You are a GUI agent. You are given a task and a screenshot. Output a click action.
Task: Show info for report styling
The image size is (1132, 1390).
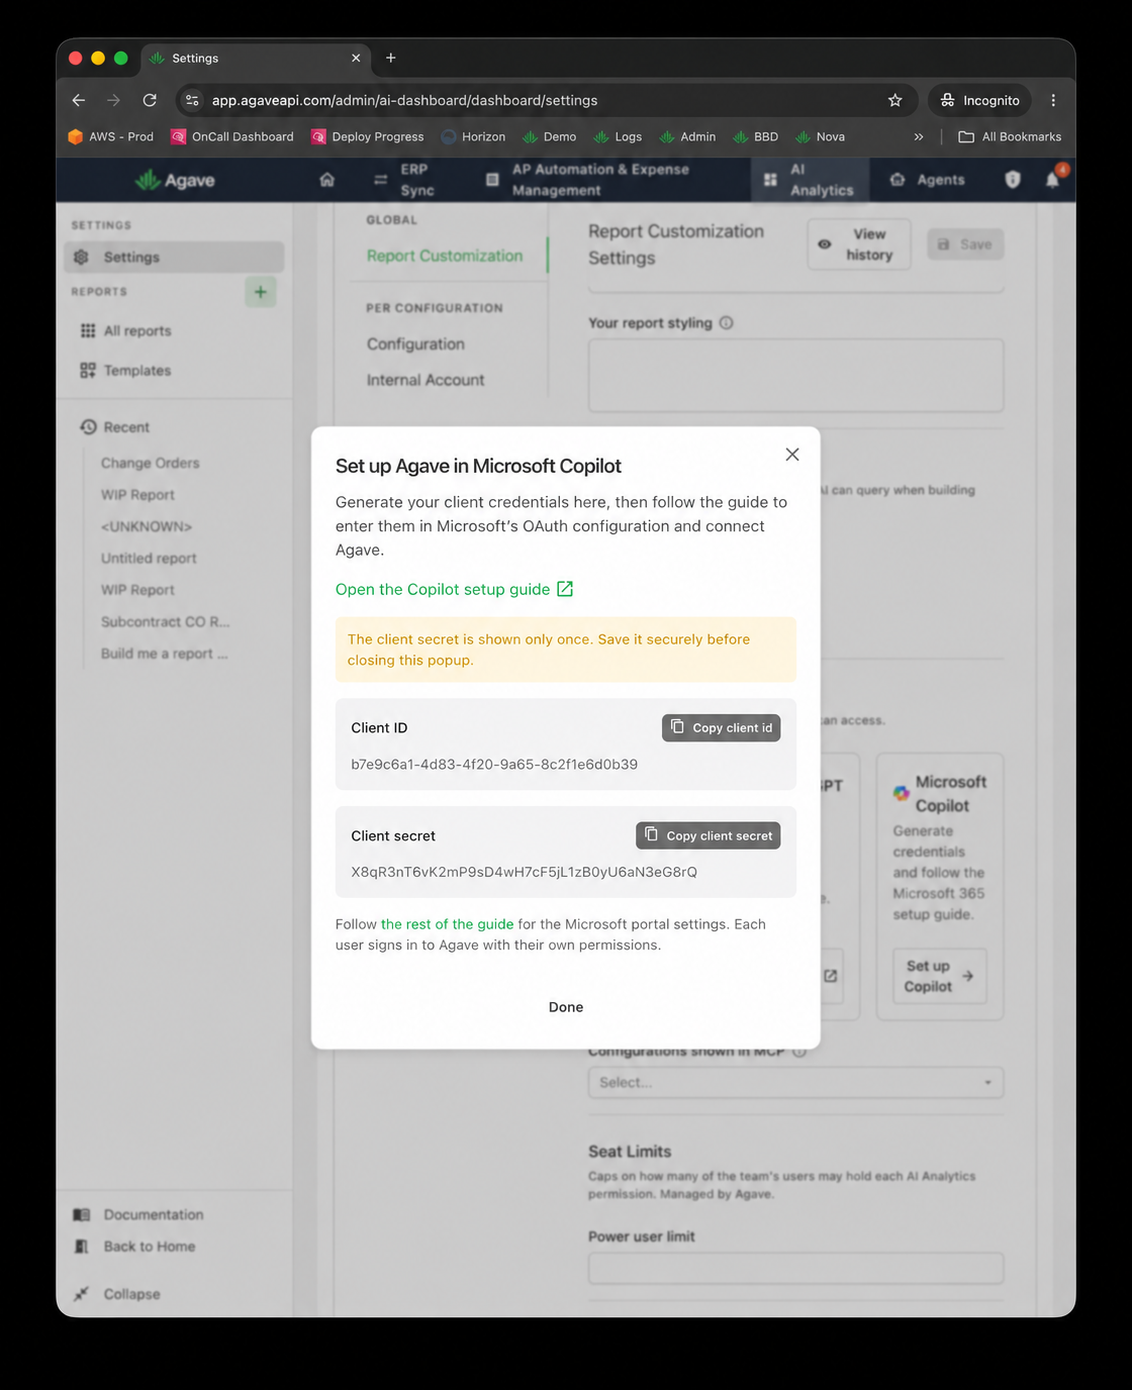click(x=727, y=323)
